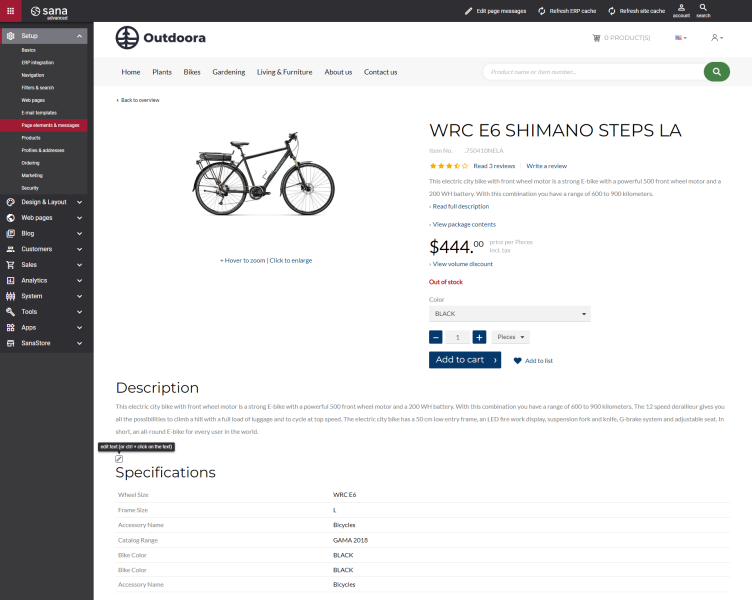
Task: Click the Customers people icon
Action: 11,249
